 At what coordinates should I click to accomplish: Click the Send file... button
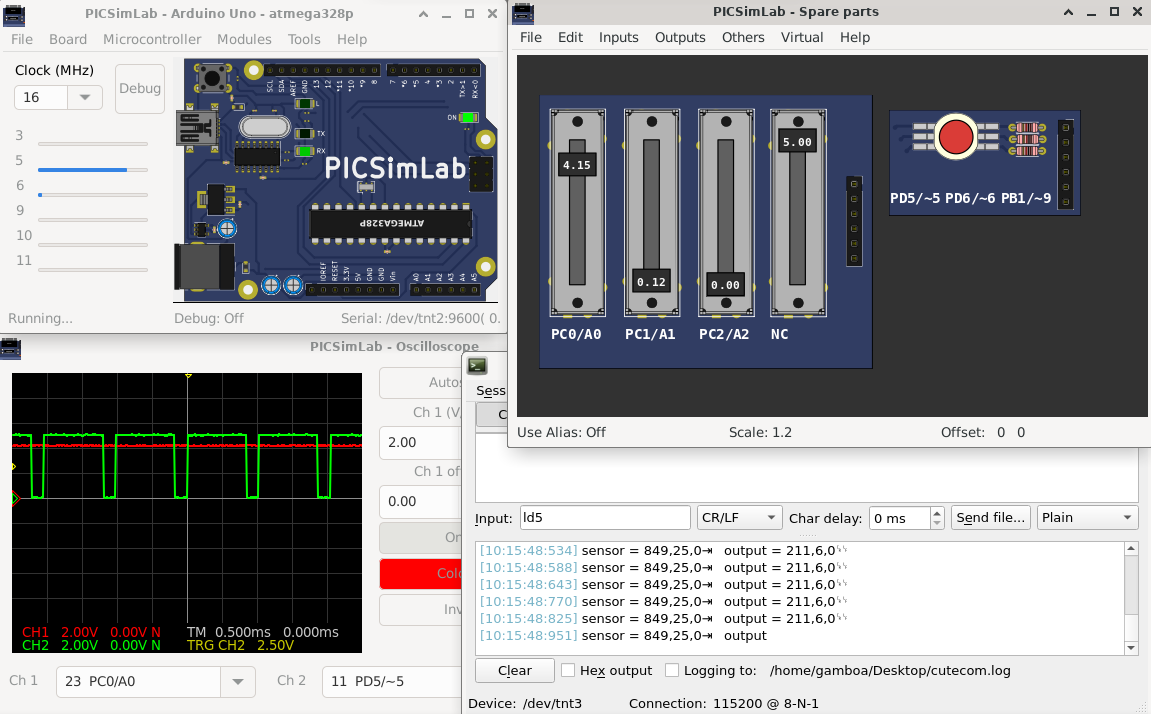point(990,517)
